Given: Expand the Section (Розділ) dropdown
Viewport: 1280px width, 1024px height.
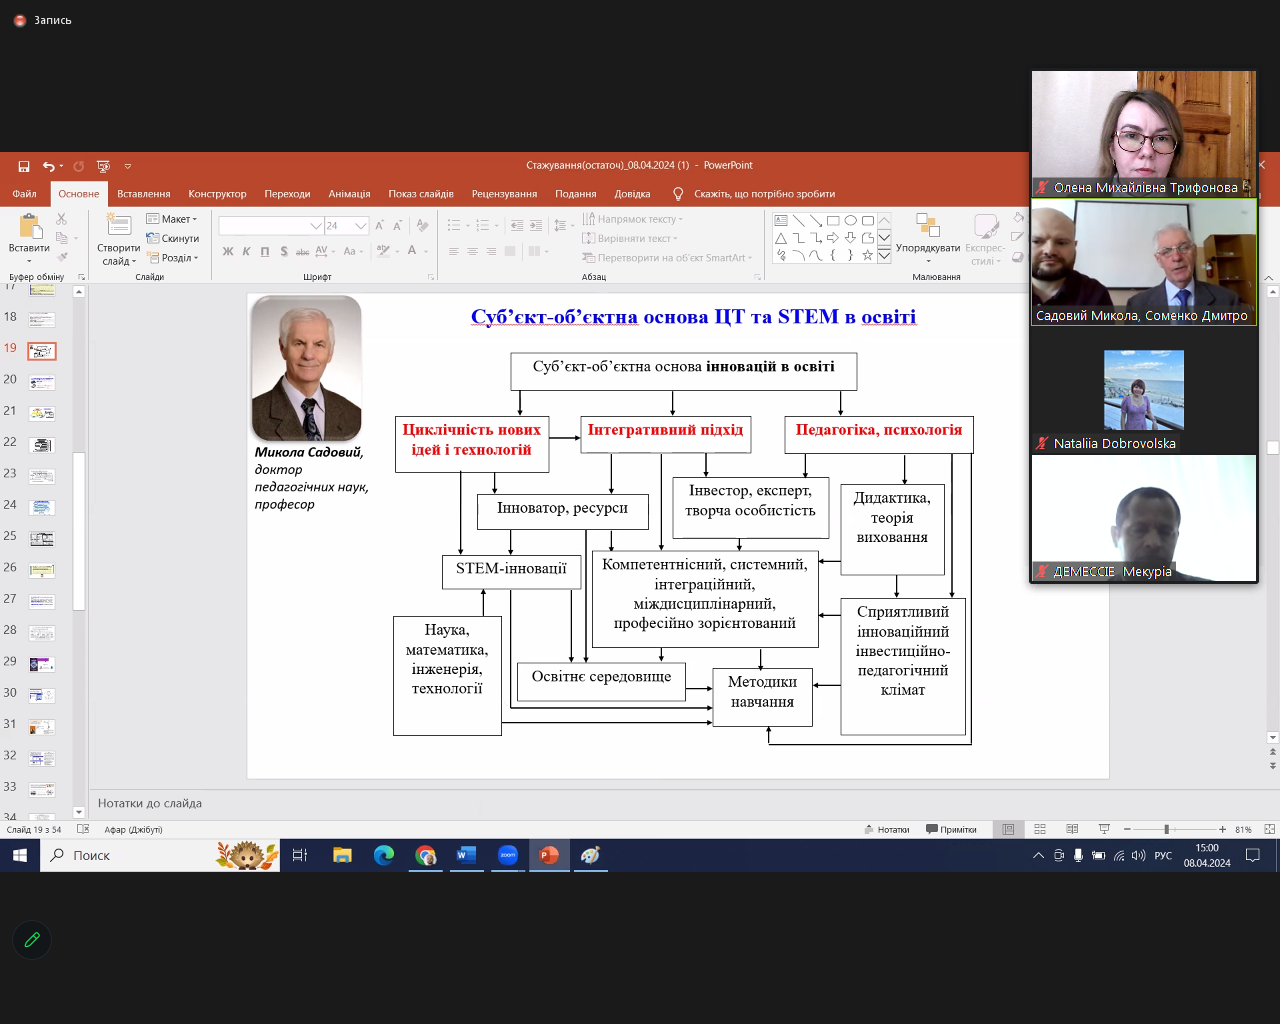Looking at the screenshot, I should (174, 257).
